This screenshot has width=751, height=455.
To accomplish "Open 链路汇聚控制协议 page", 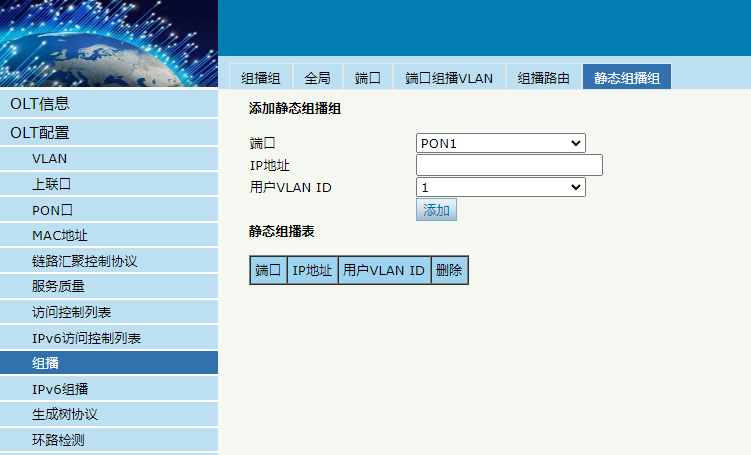I will click(109, 261).
